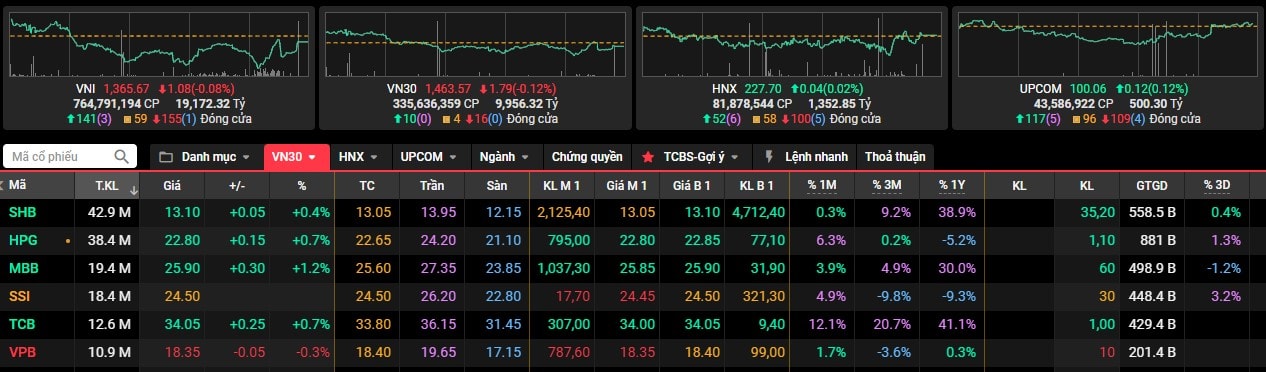Open the Chứng quyền tab
Image resolution: width=1266 pixels, height=372 pixels.
(587, 157)
